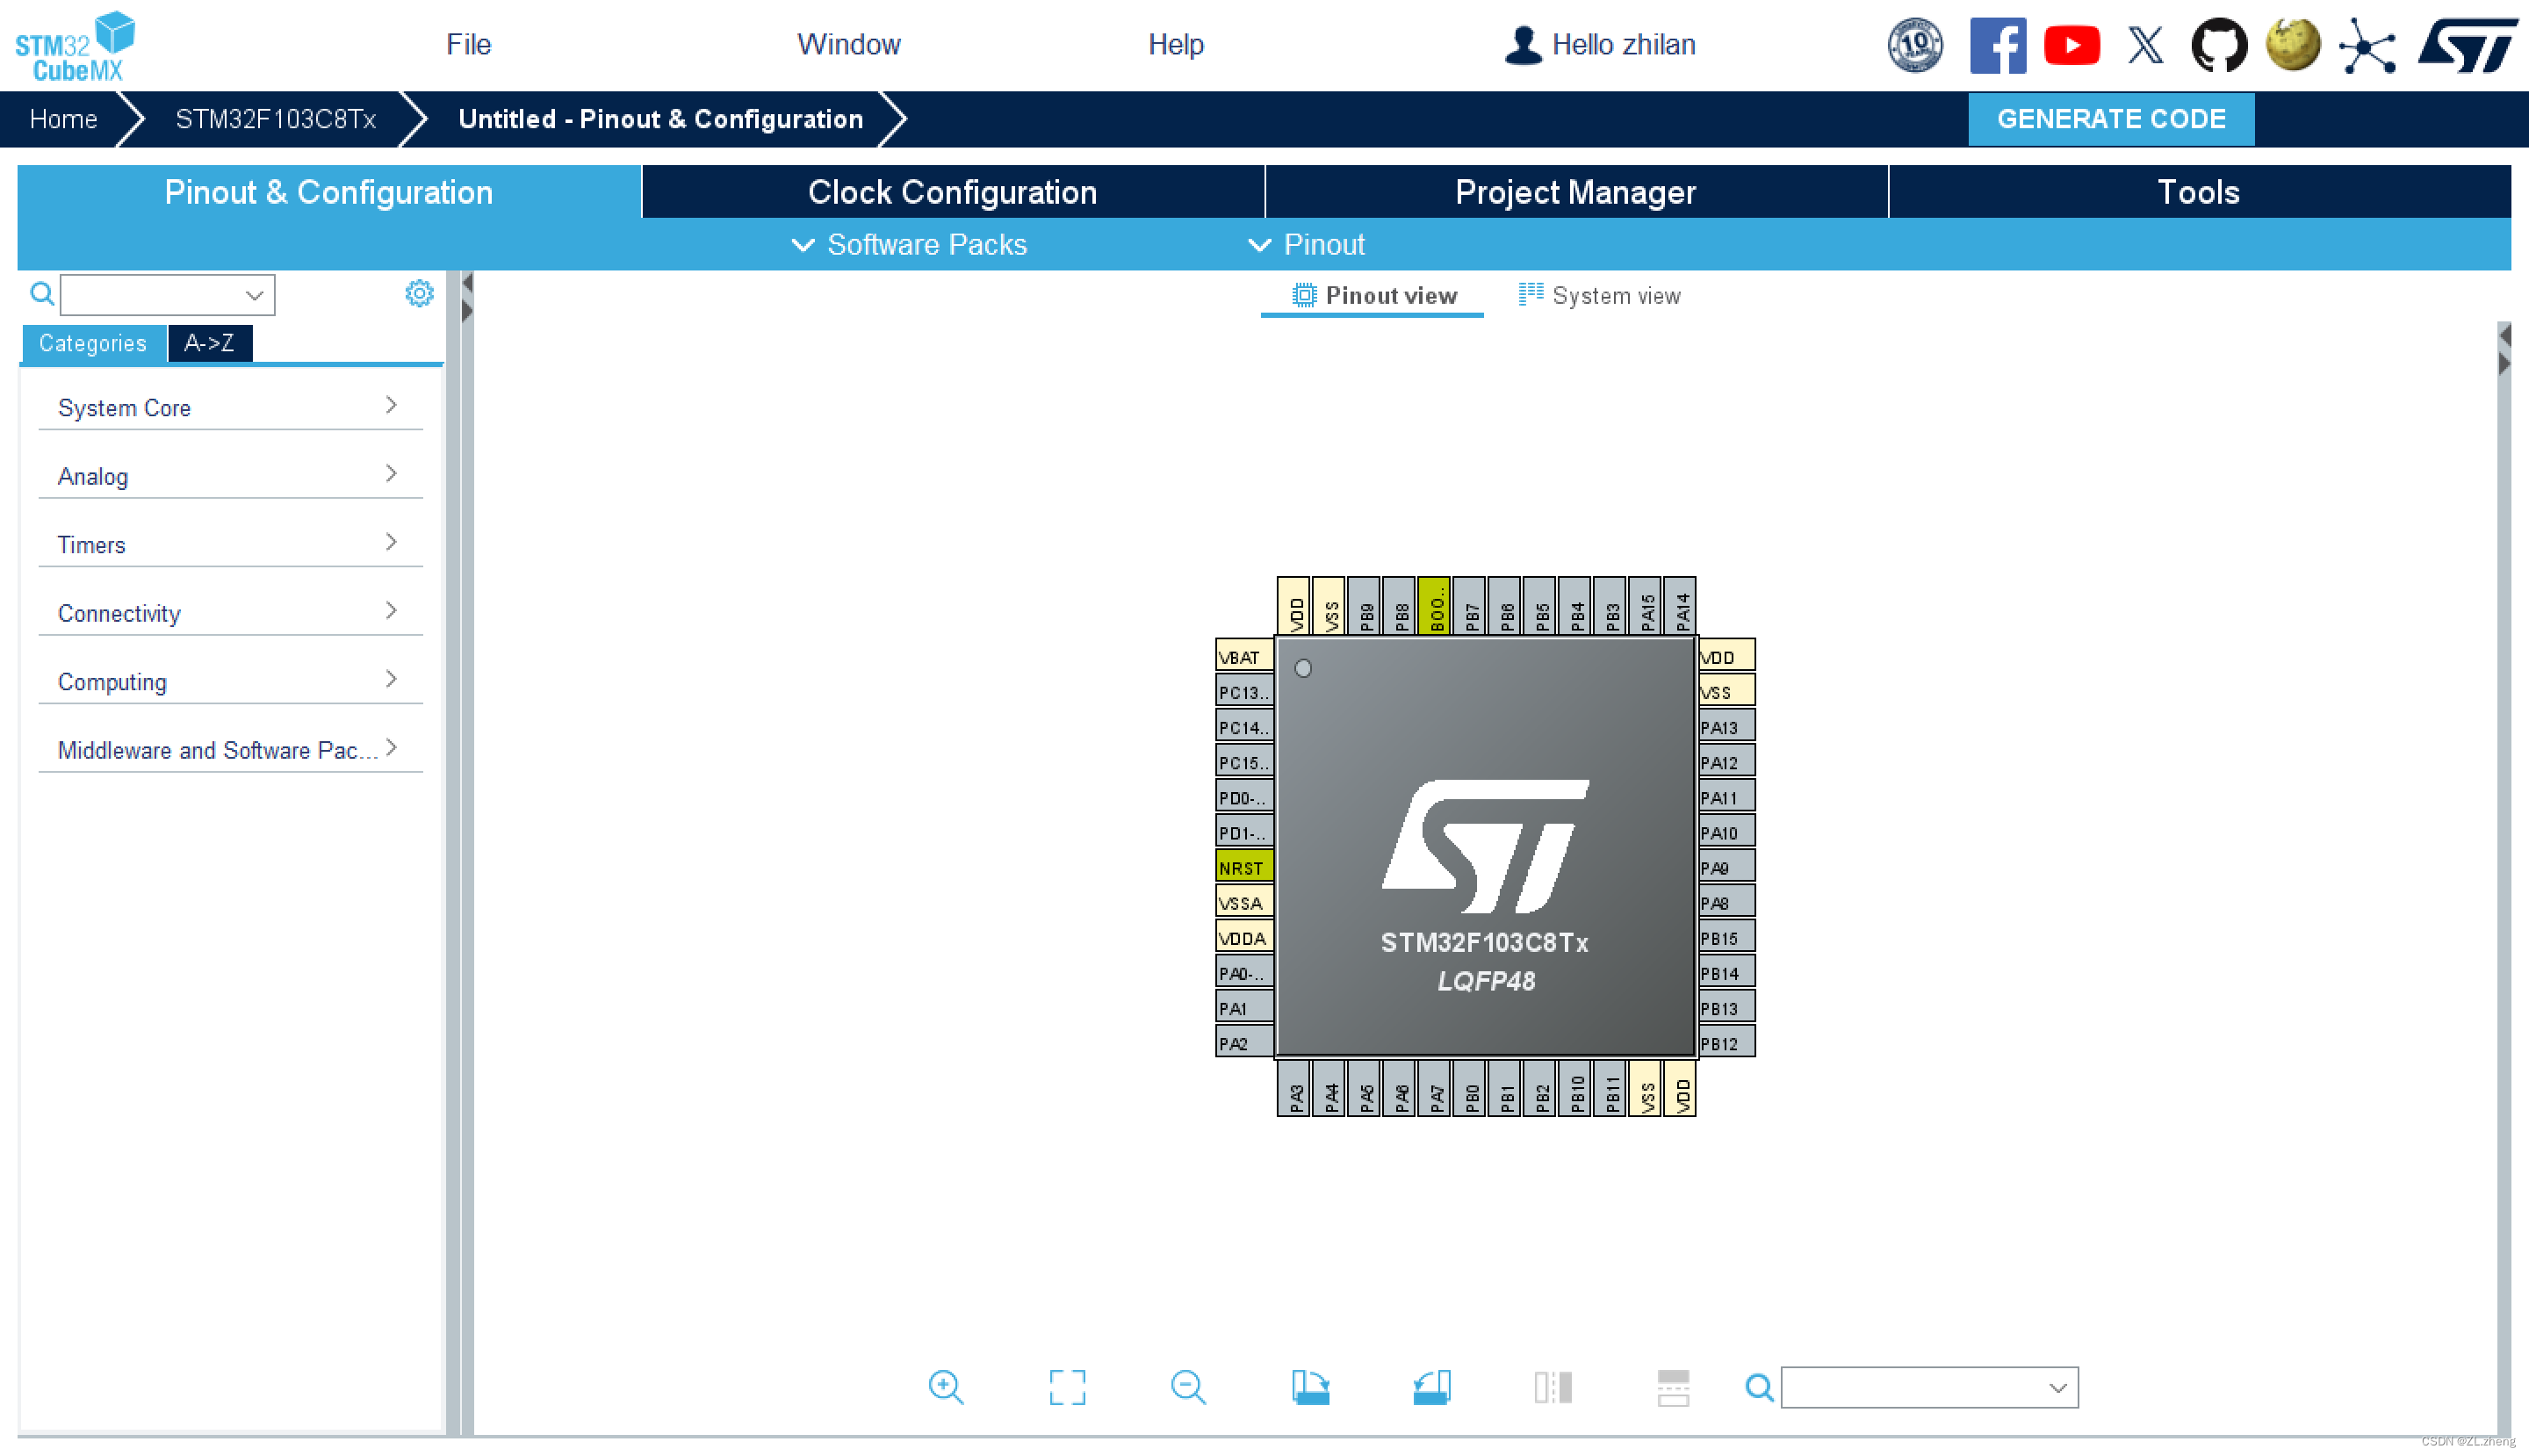This screenshot has width=2529, height=1456.
Task: Click the ST logo at top right
Action: 2467,45
